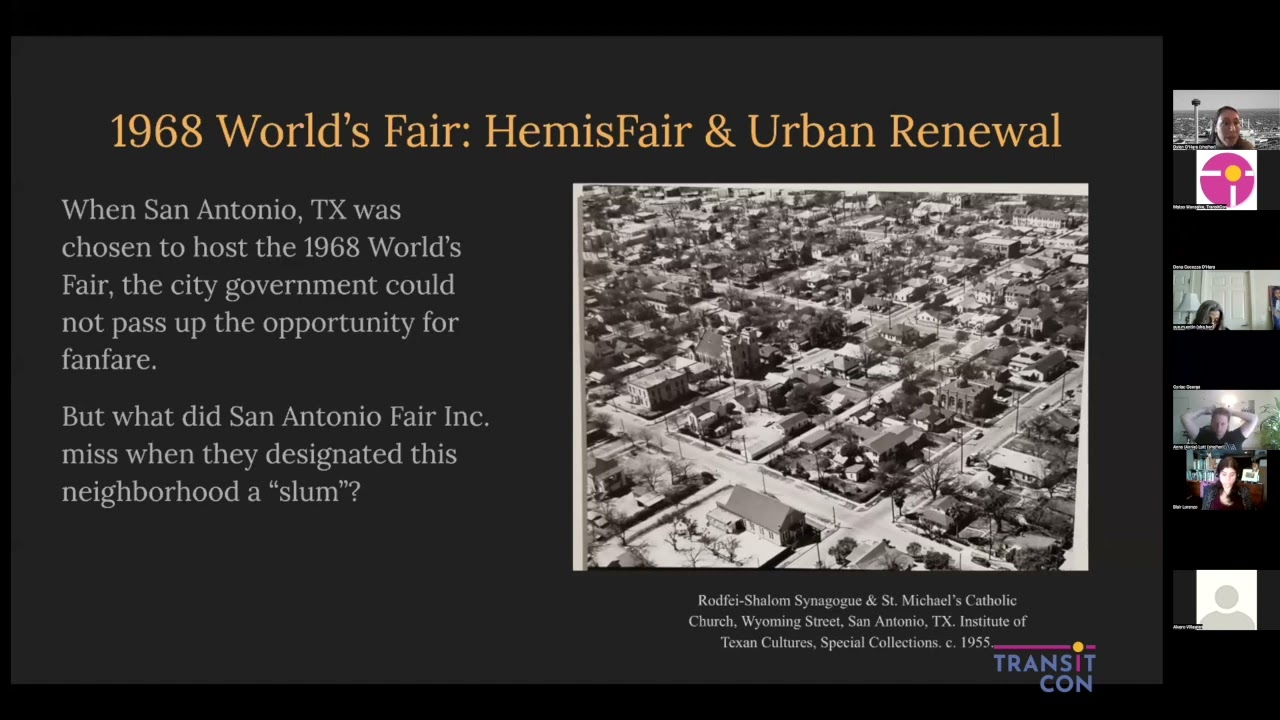
Task: Click the TransitCon logo on the slide
Action: 1045,668
